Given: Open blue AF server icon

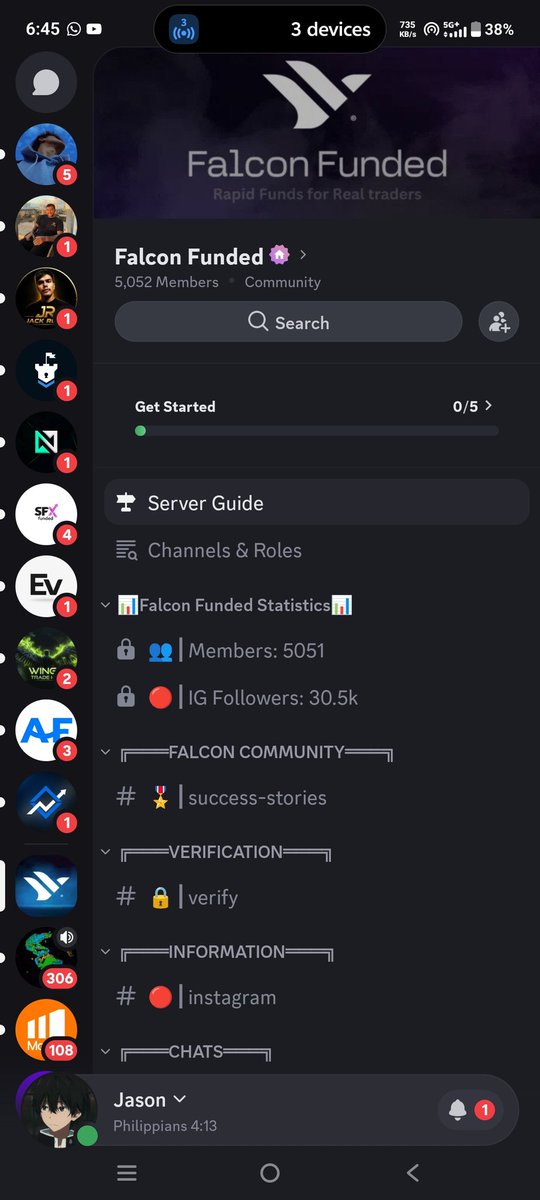Looking at the screenshot, I should [46, 730].
